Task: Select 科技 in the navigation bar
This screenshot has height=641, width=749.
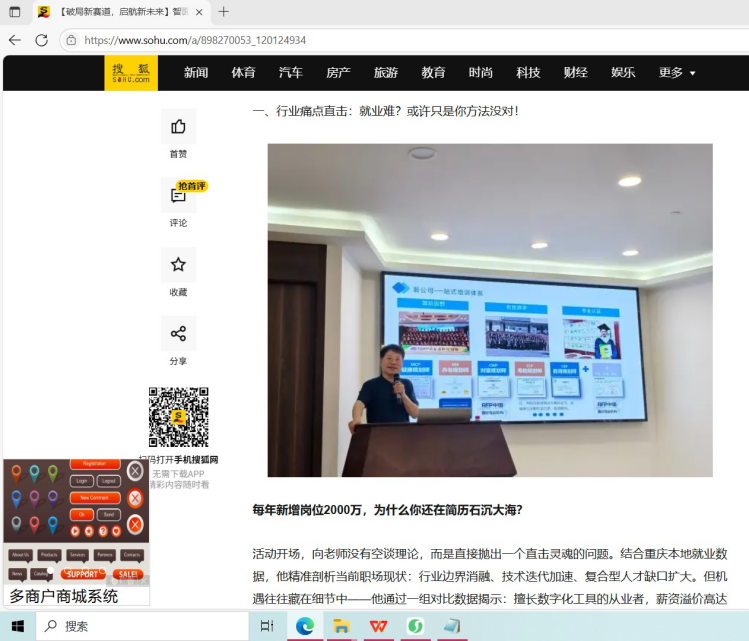Action: 528,73
